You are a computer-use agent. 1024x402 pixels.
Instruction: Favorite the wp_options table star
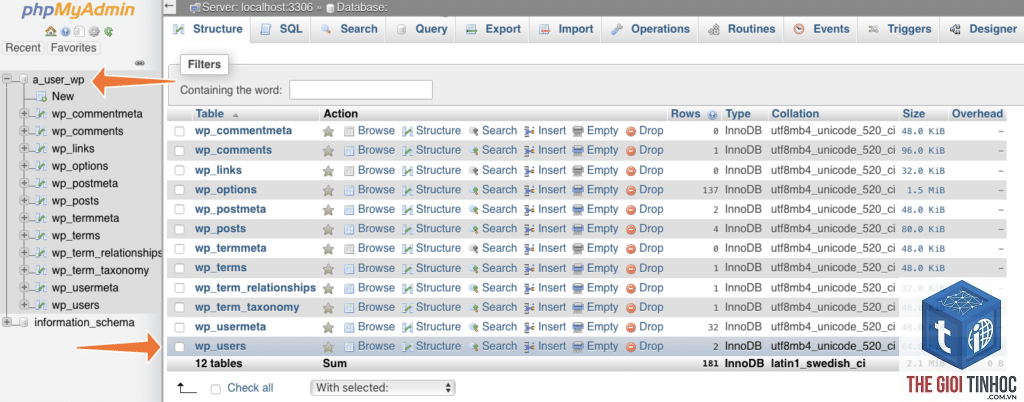328,190
